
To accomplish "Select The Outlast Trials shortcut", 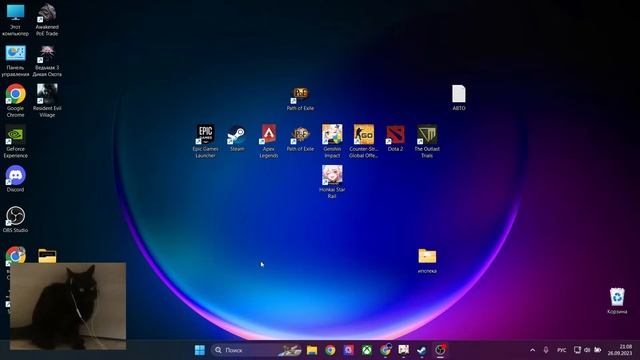I will (x=427, y=141).
